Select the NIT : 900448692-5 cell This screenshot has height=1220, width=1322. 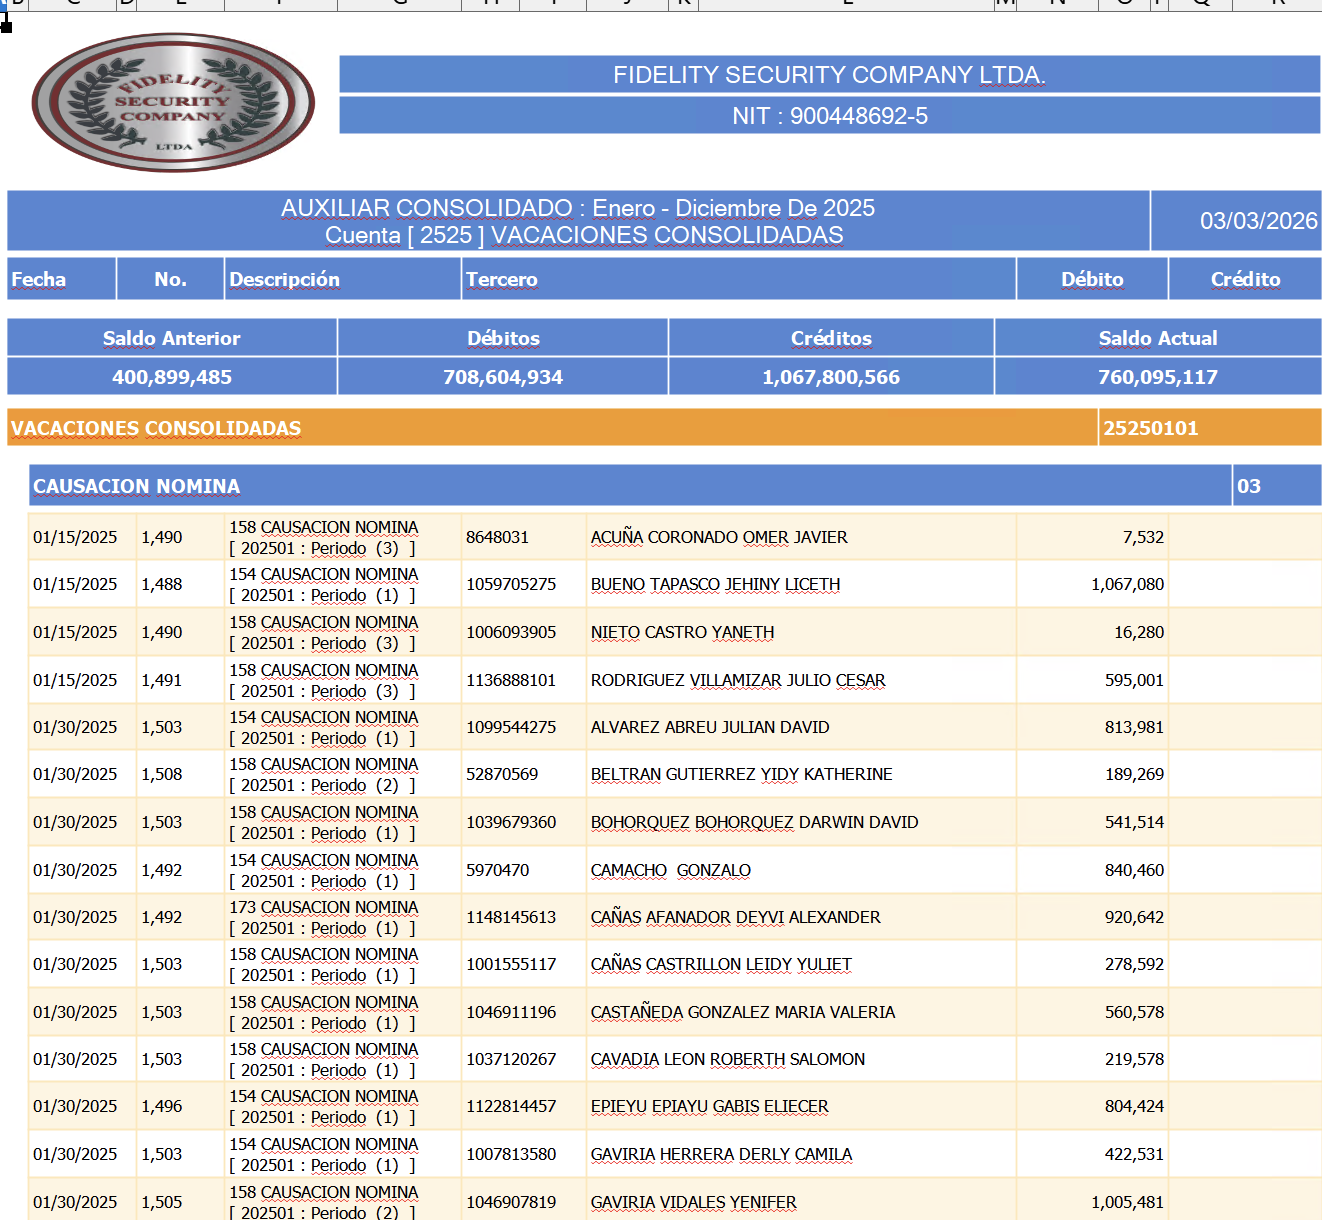(829, 116)
